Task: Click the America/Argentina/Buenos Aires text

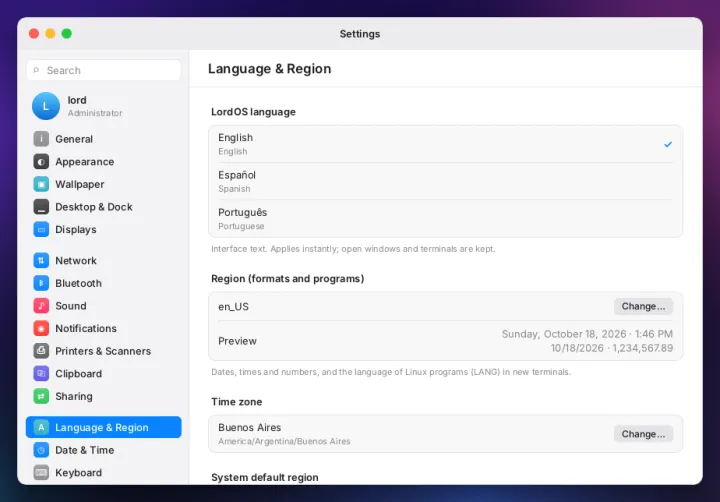Action: (284, 441)
